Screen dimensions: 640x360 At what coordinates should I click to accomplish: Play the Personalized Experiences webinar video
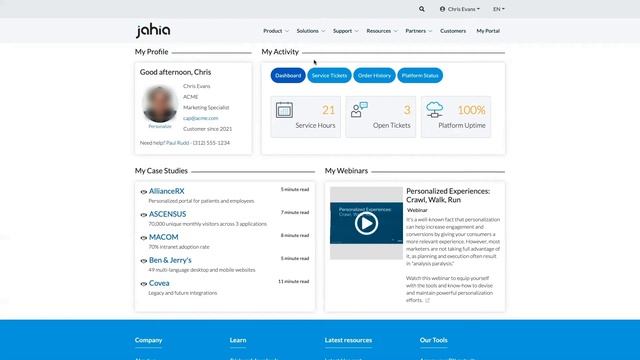coord(366,223)
